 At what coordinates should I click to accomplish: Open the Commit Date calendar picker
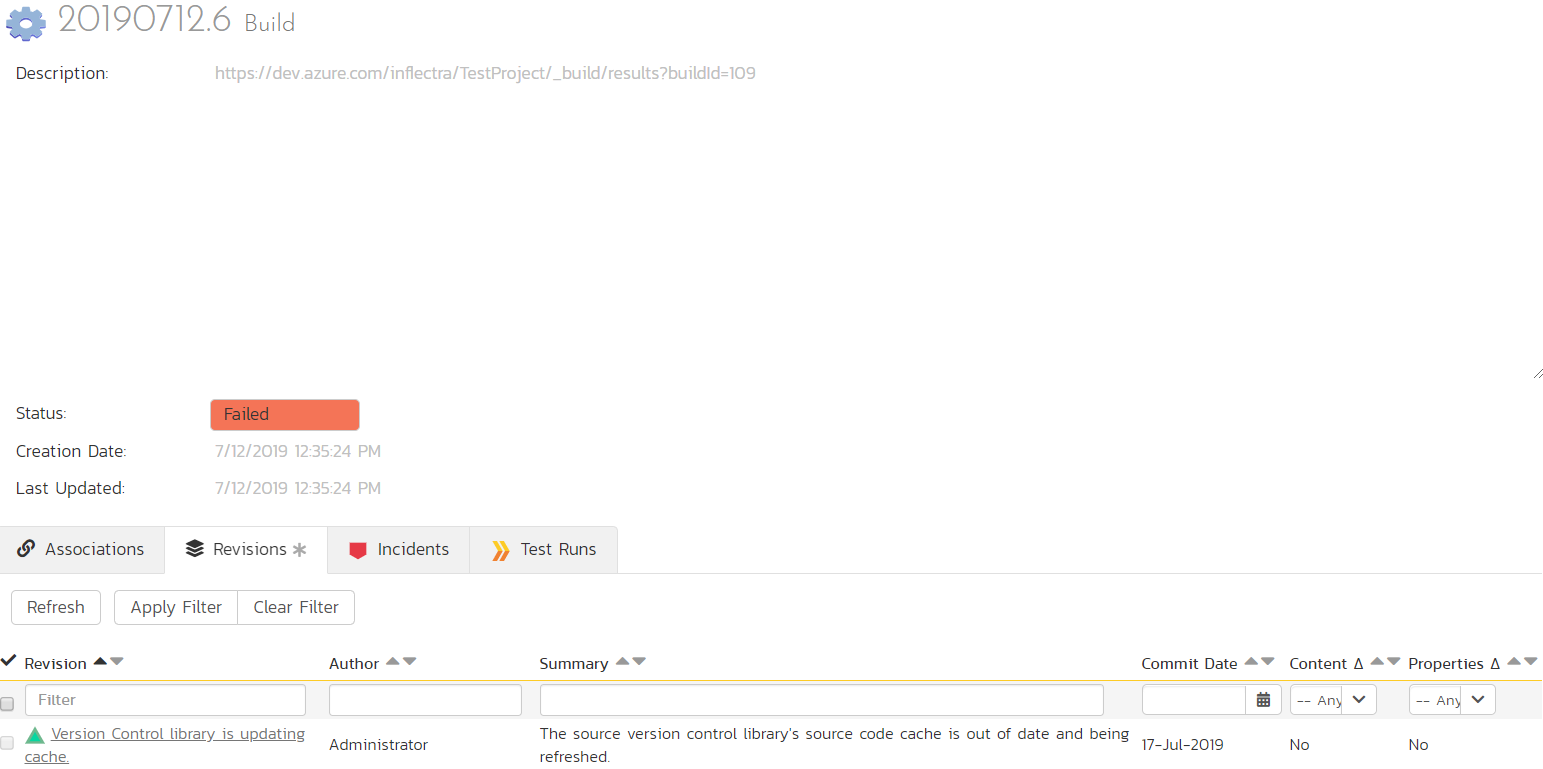1263,700
